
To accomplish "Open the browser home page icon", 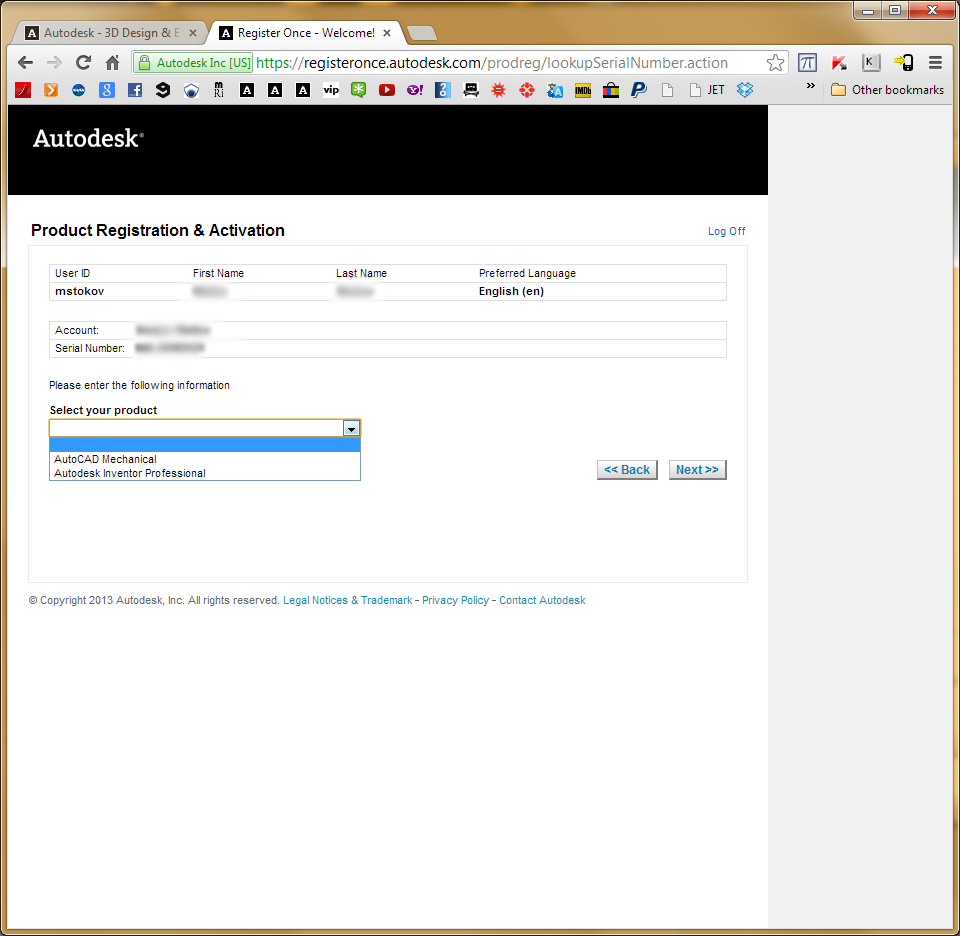I will 112,62.
